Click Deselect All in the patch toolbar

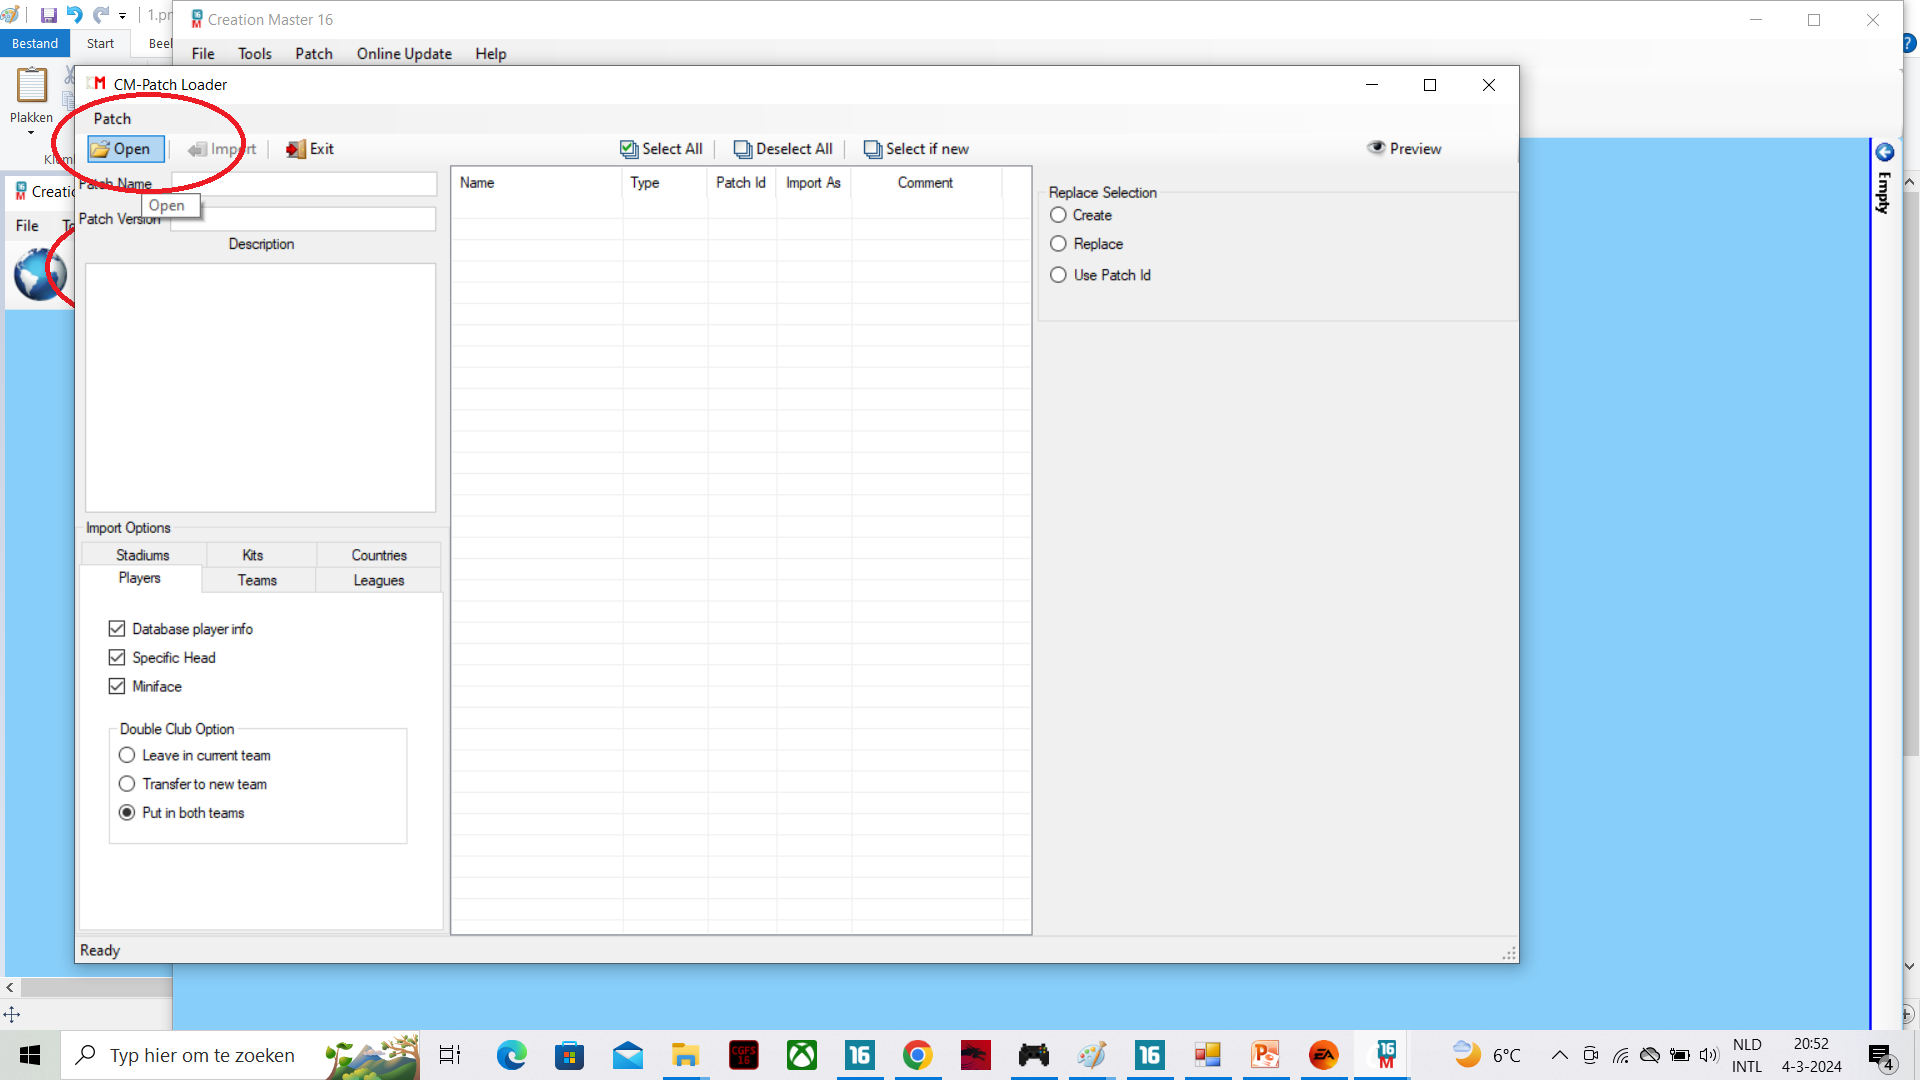(x=783, y=149)
